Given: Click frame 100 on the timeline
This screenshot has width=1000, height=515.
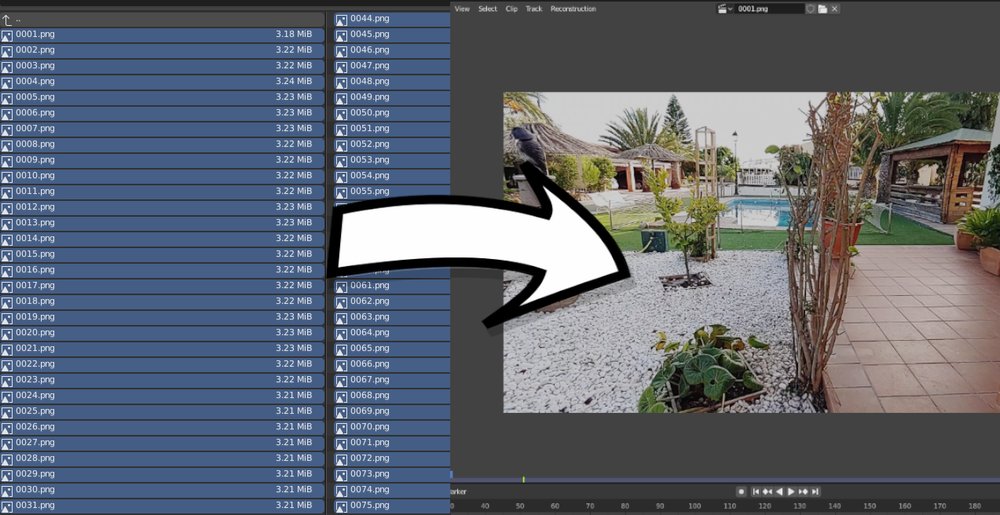Looking at the screenshot, I should (697, 506).
